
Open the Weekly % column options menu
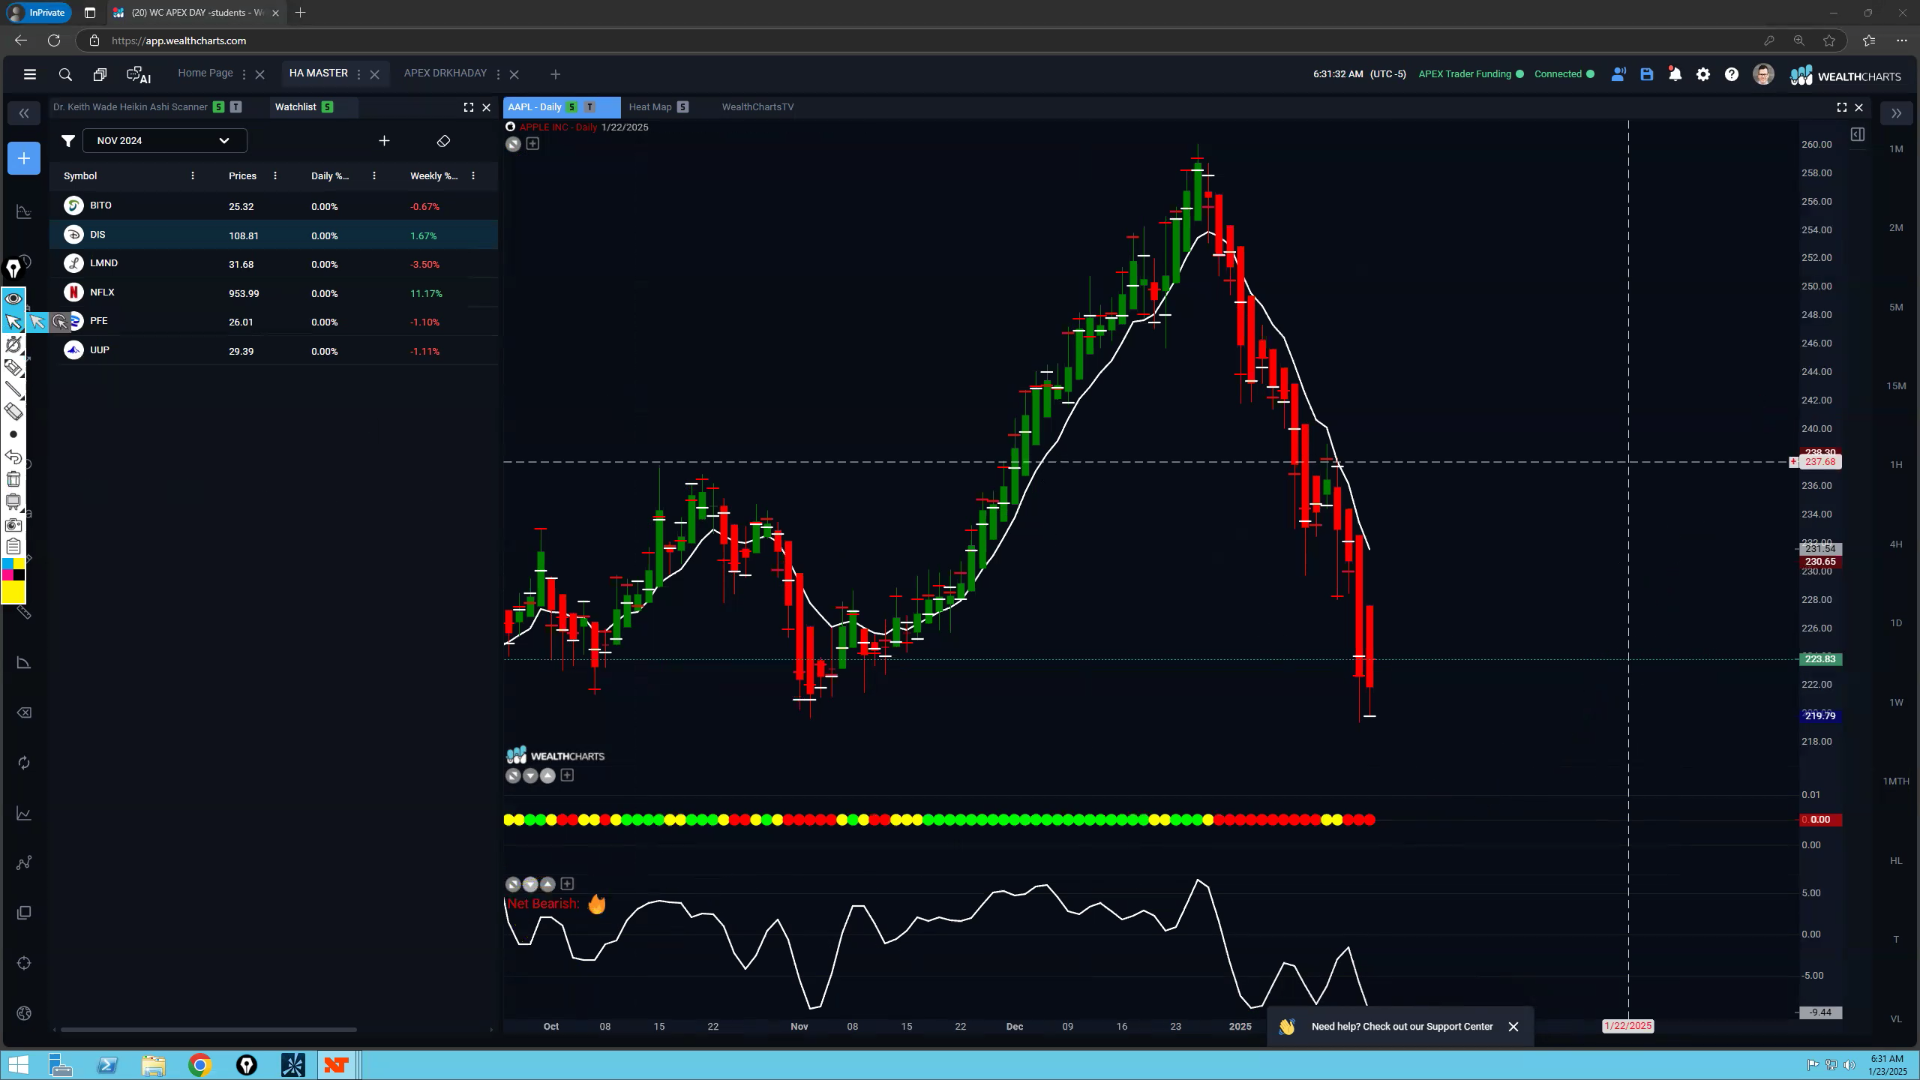pos(473,176)
